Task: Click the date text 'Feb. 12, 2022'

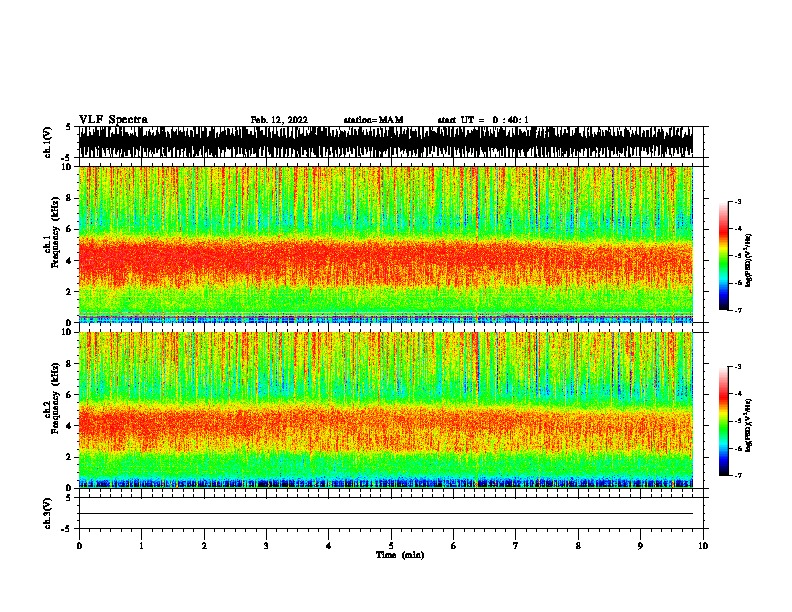Action: pyautogui.click(x=279, y=120)
